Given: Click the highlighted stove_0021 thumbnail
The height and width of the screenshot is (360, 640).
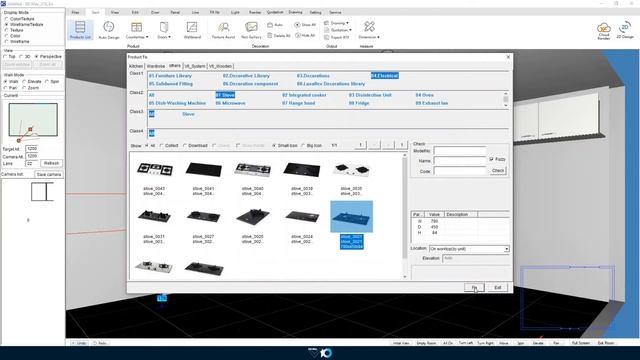Looking at the screenshot, I should click(351, 217).
